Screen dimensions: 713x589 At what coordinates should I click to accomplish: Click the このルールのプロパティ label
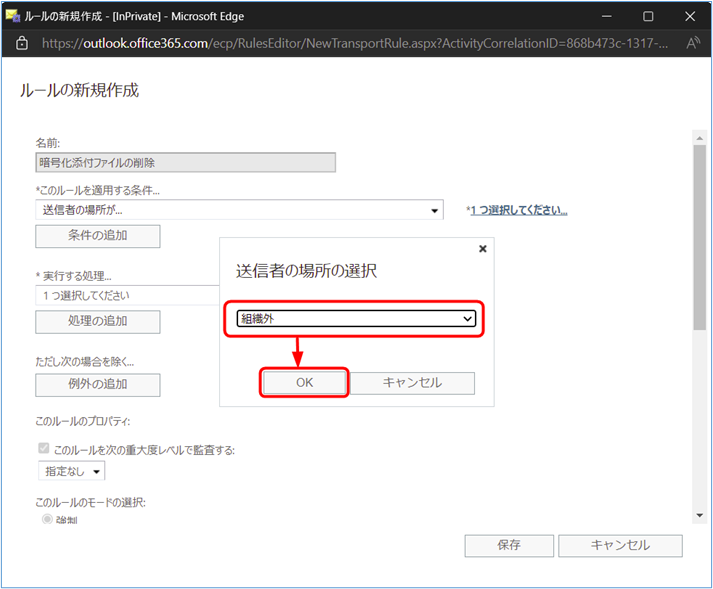click(x=83, y=422)
